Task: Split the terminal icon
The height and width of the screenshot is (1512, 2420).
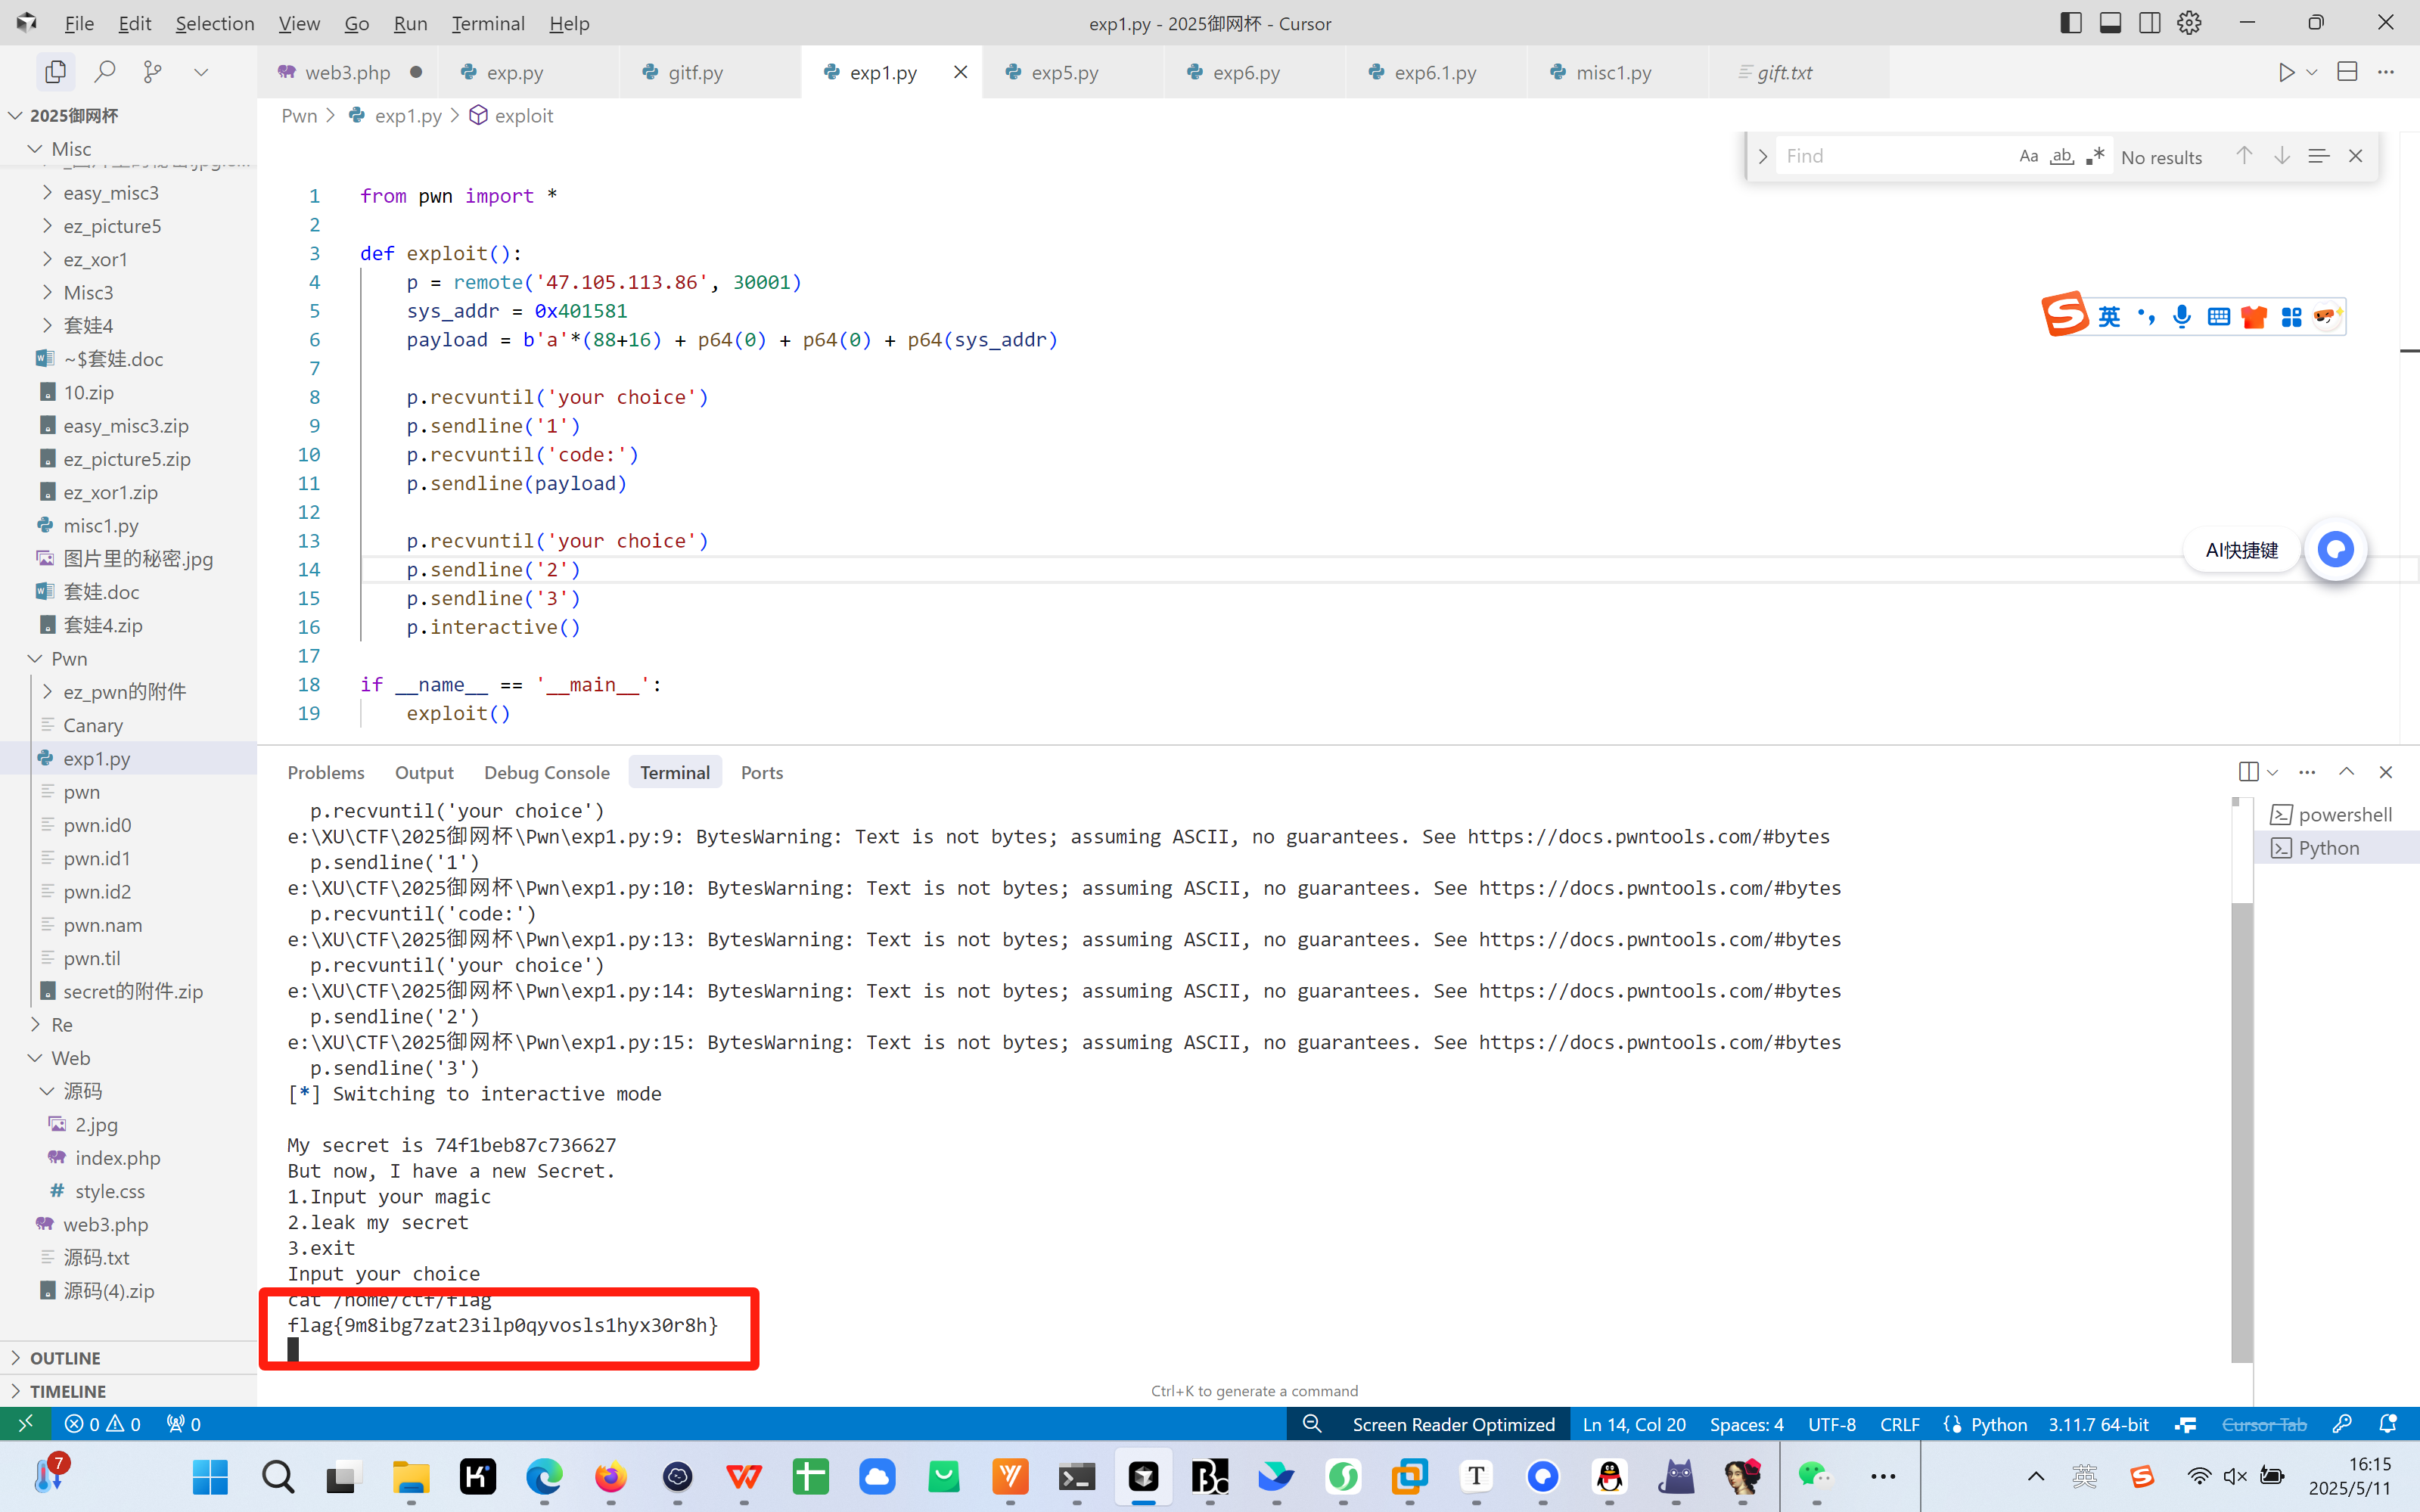Action: coord(2248,772)
